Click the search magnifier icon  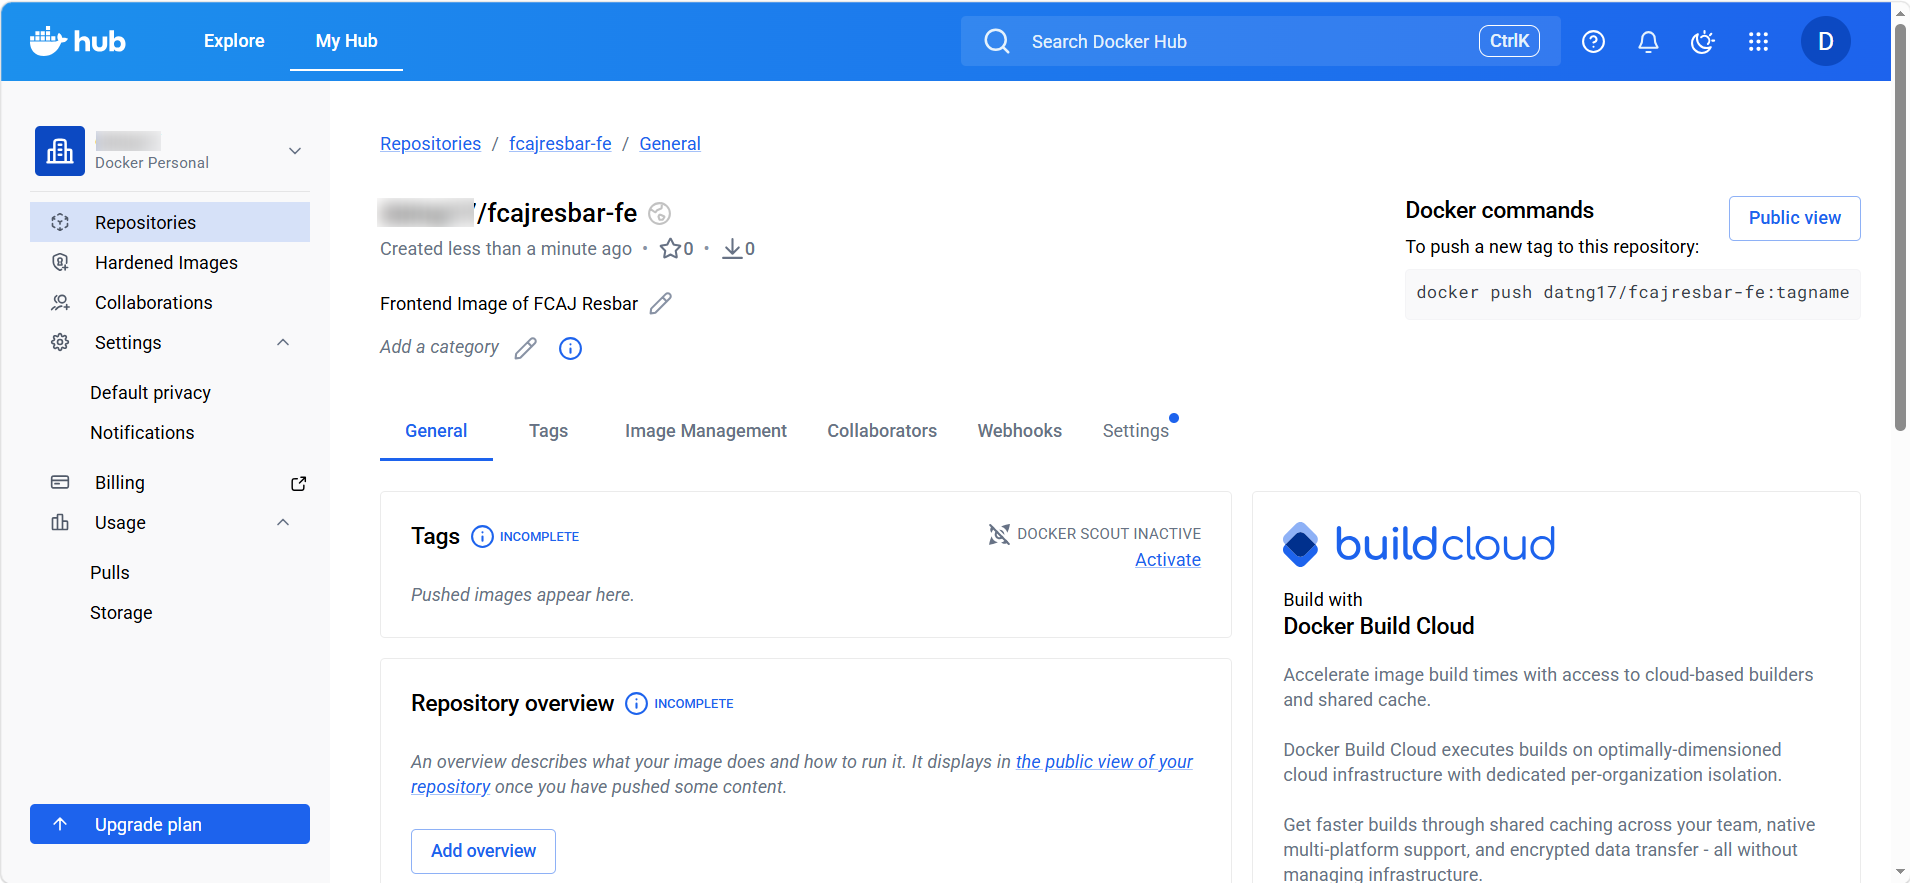(x=997, y=41)
